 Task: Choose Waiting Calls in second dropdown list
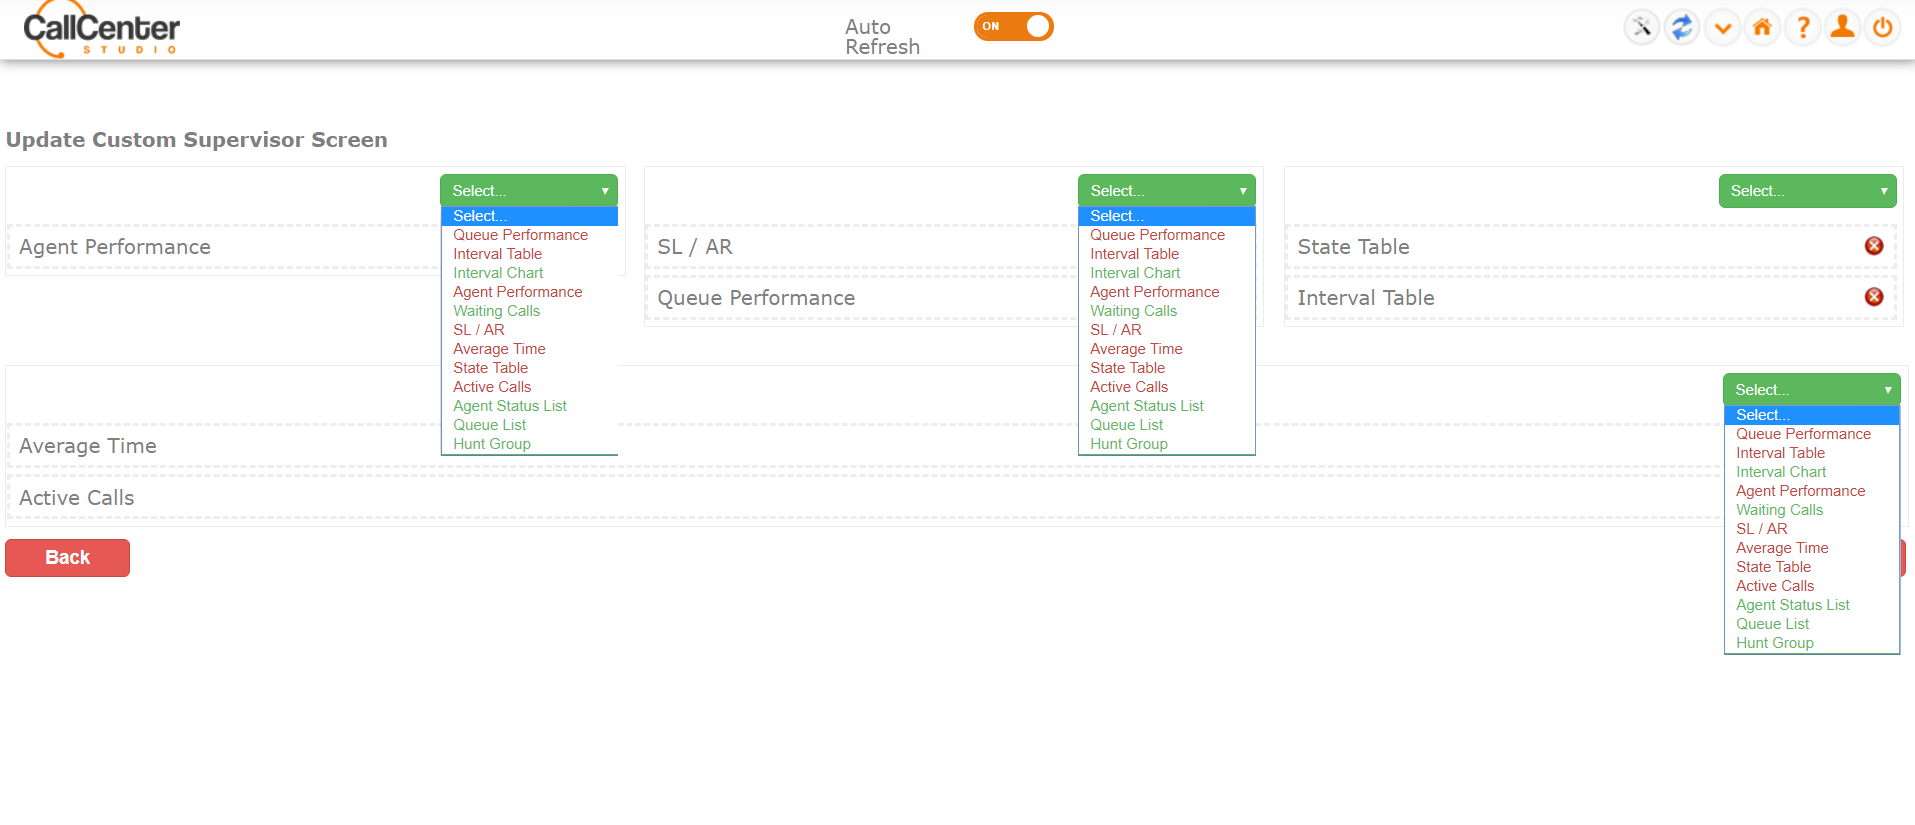coord(1166,311)
